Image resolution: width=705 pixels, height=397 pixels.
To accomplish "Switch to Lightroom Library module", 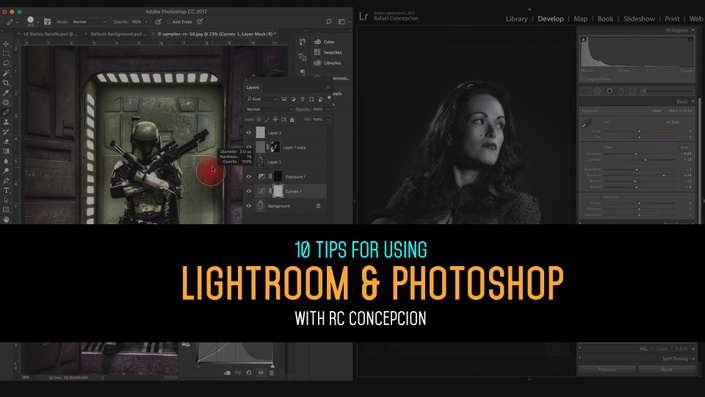I will [517, 19].
